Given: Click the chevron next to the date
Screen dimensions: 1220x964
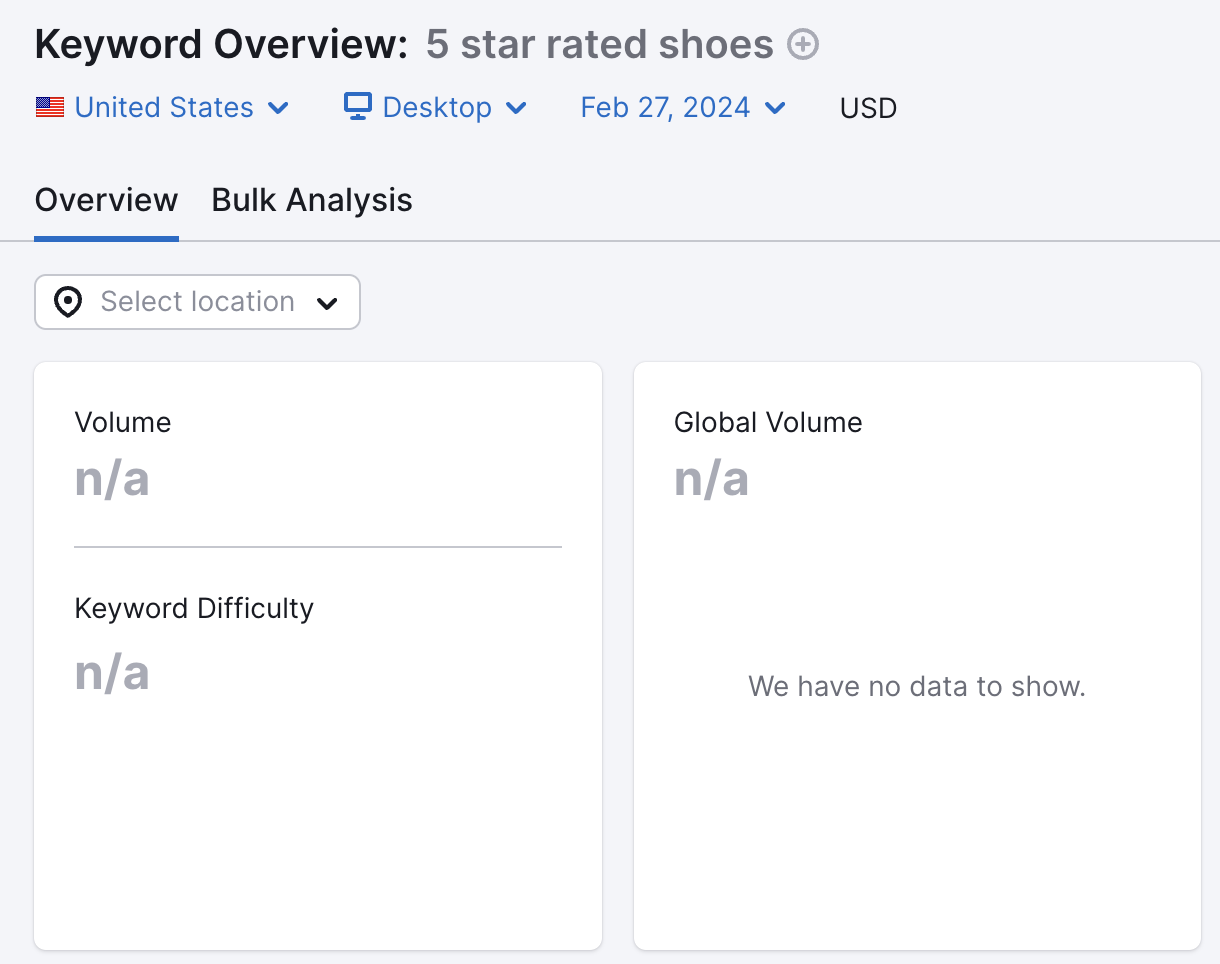Looking at the screenshot, I should point(775,108).
